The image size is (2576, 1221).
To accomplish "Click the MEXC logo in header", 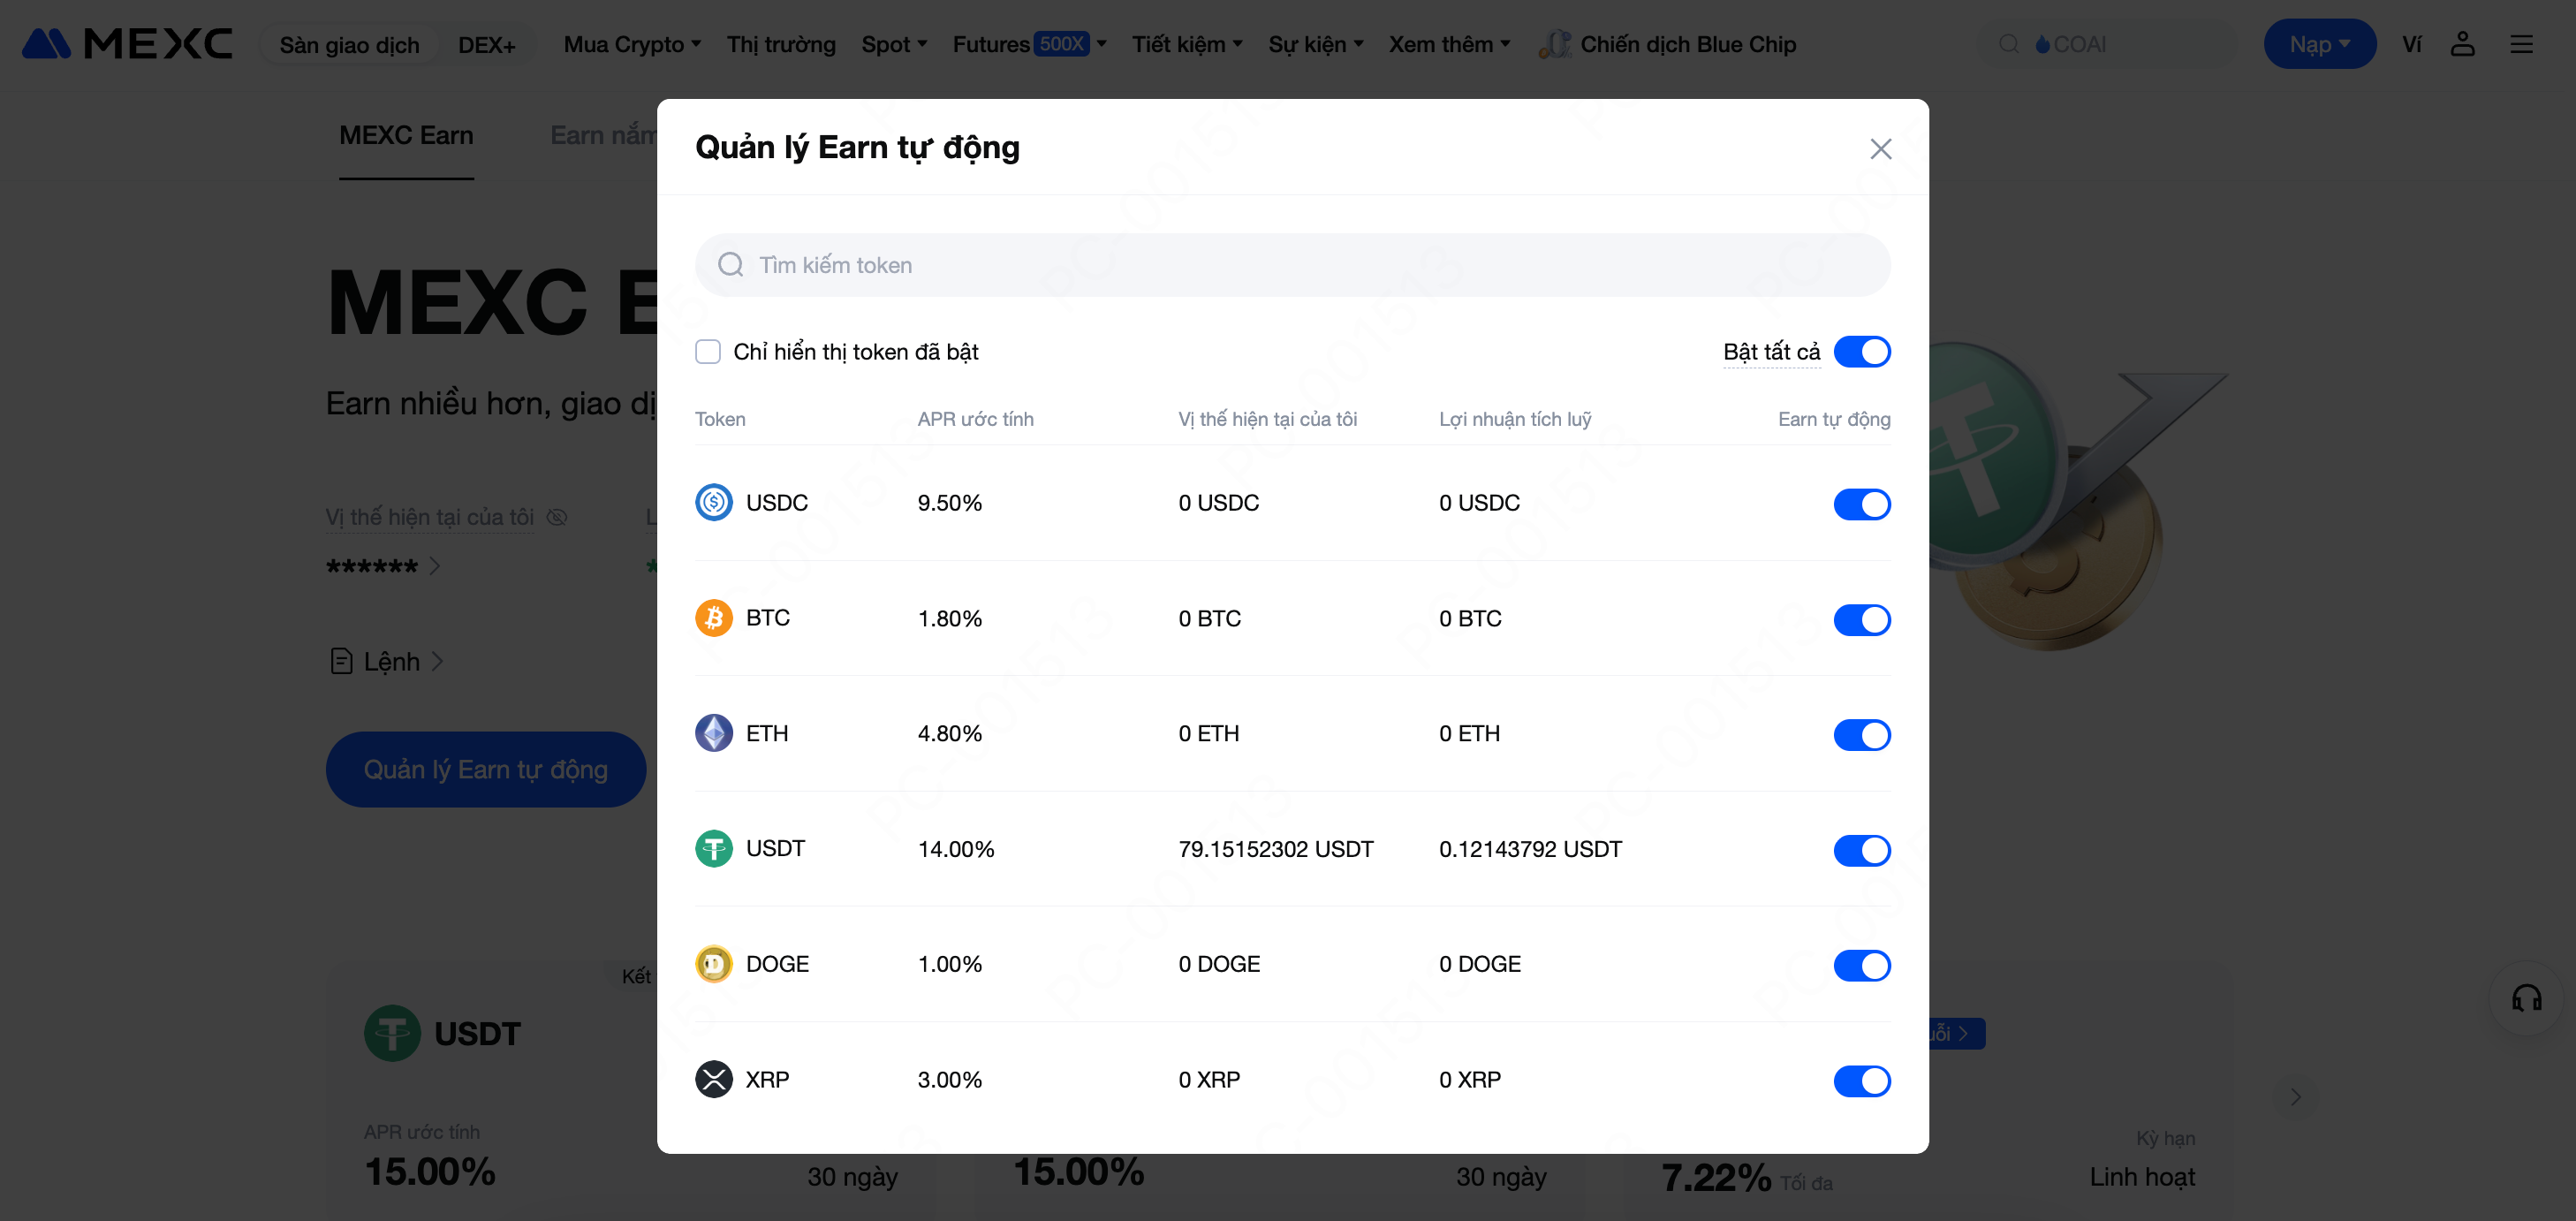I will tap(127, 44).
